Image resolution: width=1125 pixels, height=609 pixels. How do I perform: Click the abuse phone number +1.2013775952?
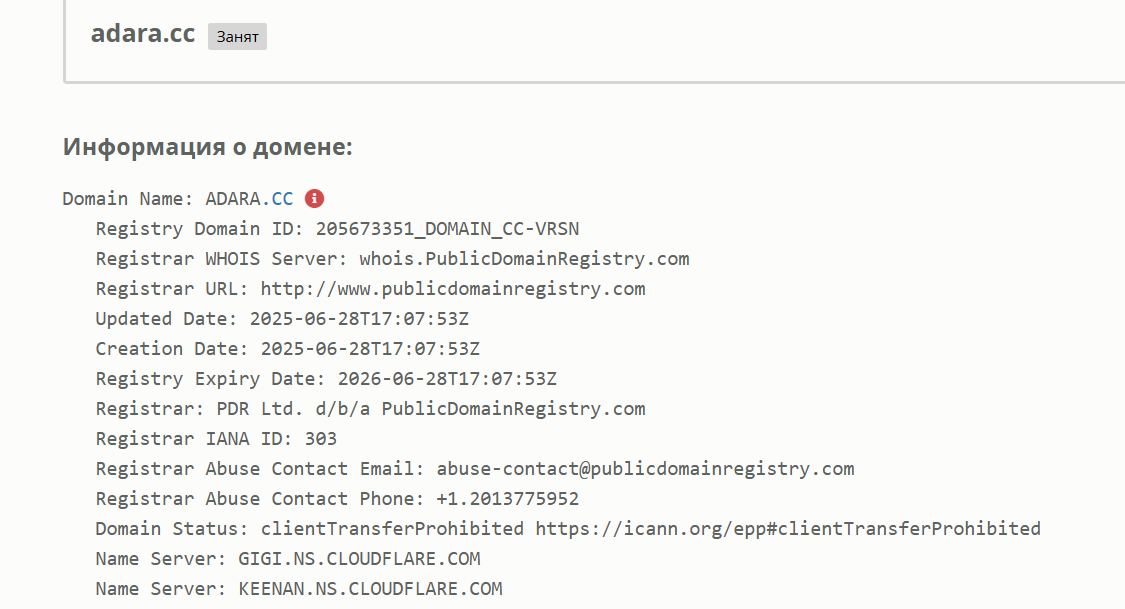pos(507,499)
